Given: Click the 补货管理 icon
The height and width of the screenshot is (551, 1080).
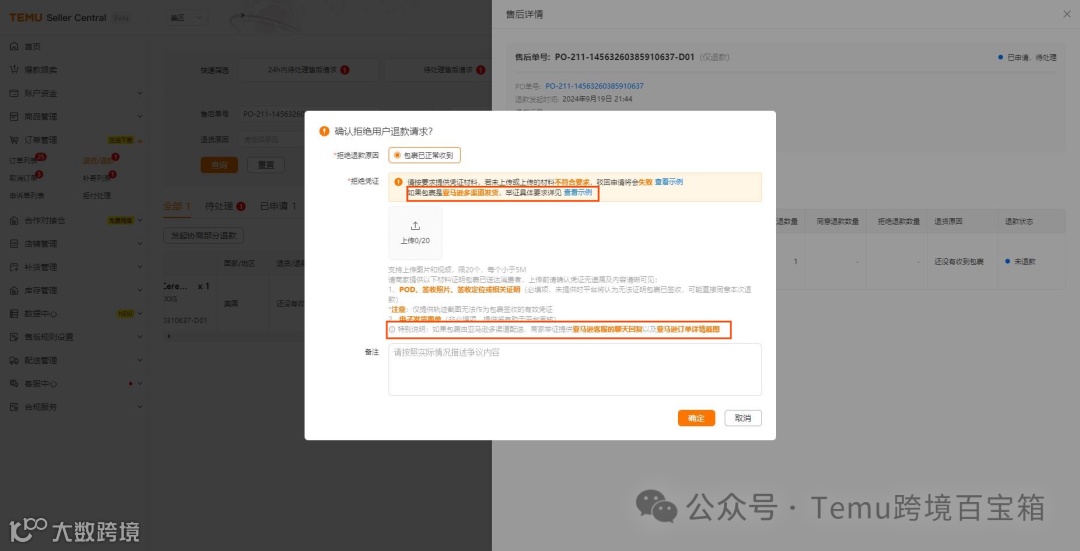Looking at the screenshot, I should (14, 267).
